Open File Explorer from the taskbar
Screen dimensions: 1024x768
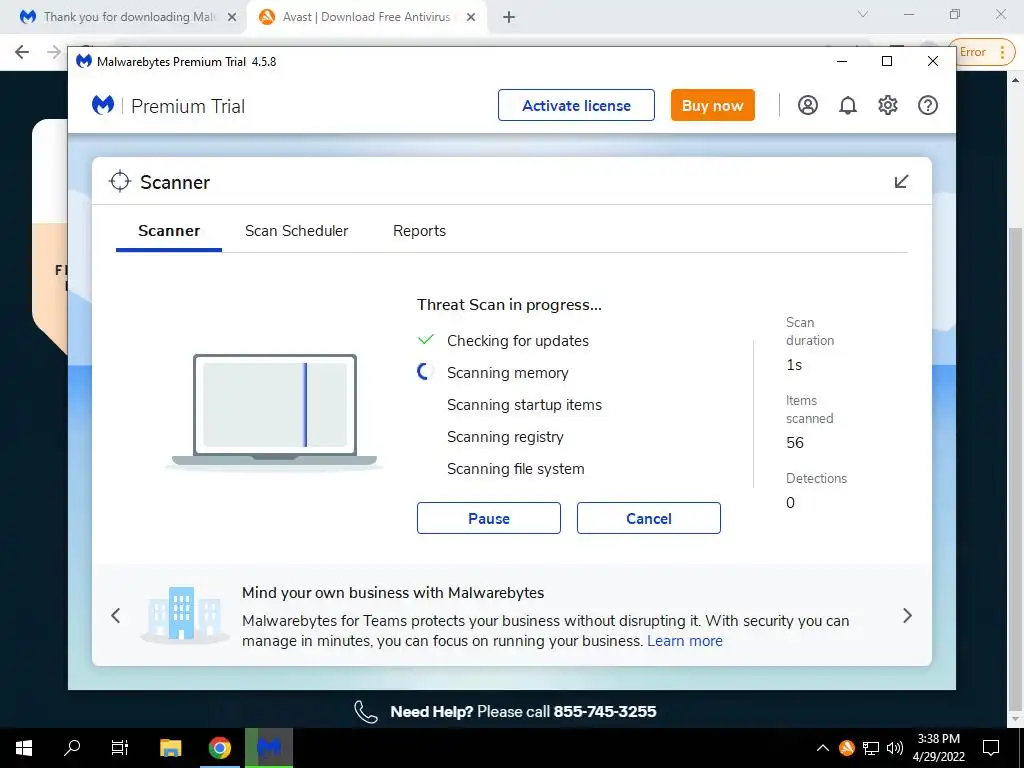(170, 748)
